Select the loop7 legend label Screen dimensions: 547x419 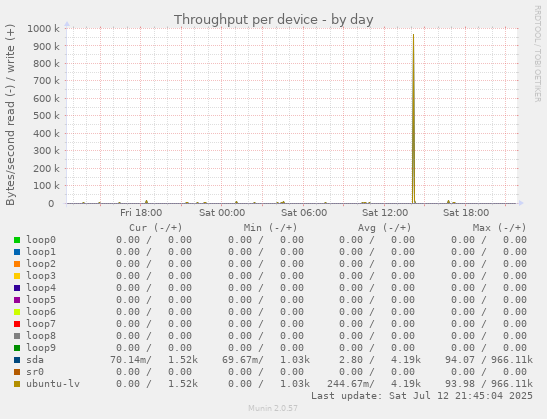click(x=41, y=324)
